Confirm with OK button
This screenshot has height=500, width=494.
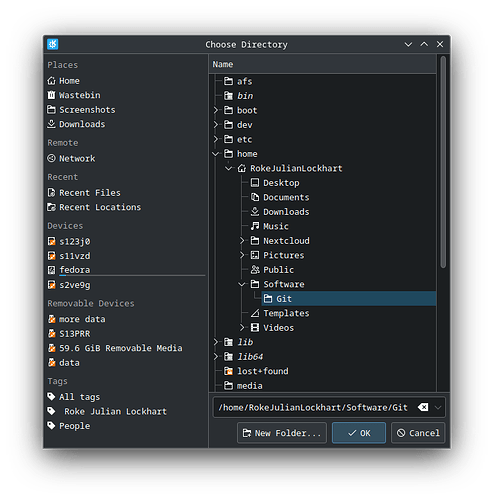[359, 433]
